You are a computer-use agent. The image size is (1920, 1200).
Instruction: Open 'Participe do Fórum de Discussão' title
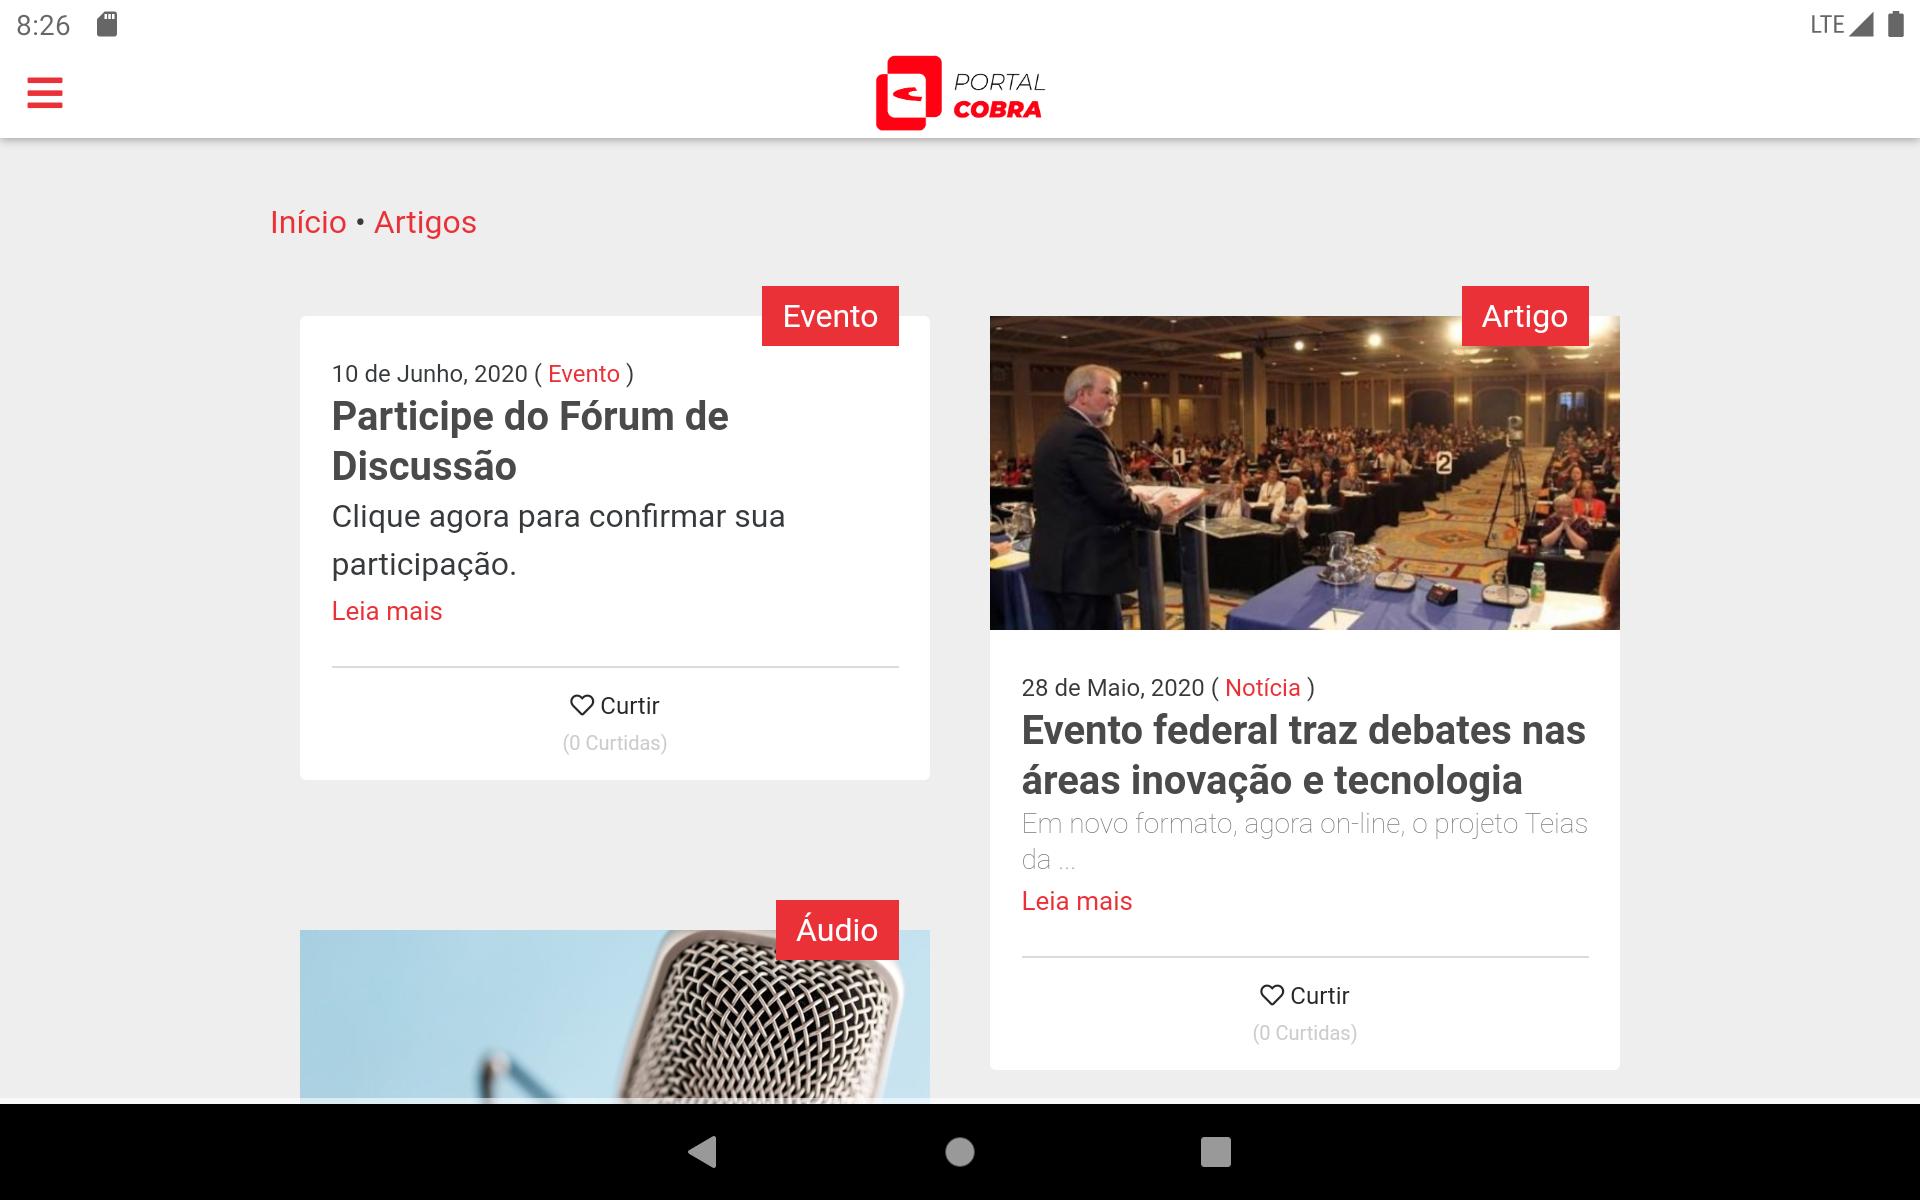click(x=530, y=441)
